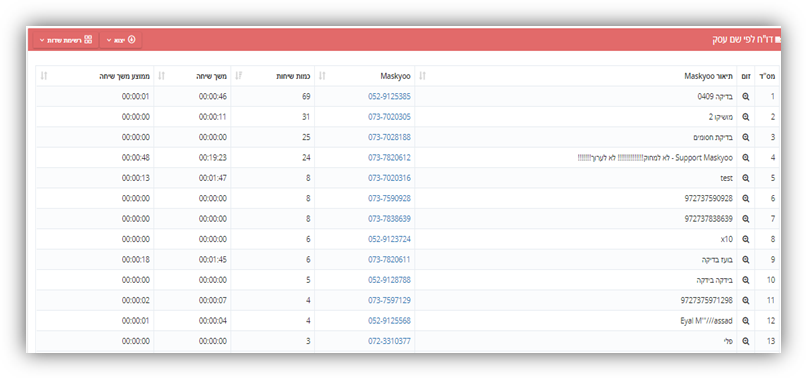Click the duration 00:19:23 cell
The width and height of the screenshot is (806, 378).
pyautogui.click(x=192, y=157)
